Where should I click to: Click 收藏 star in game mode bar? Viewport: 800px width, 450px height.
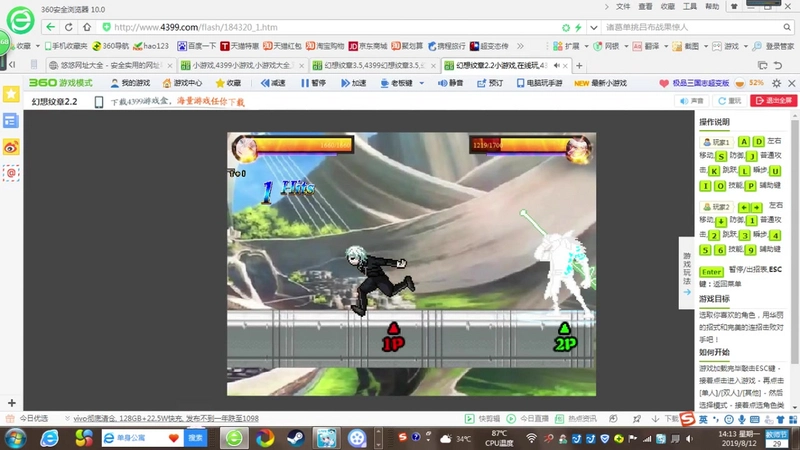(x=228, y=83)
